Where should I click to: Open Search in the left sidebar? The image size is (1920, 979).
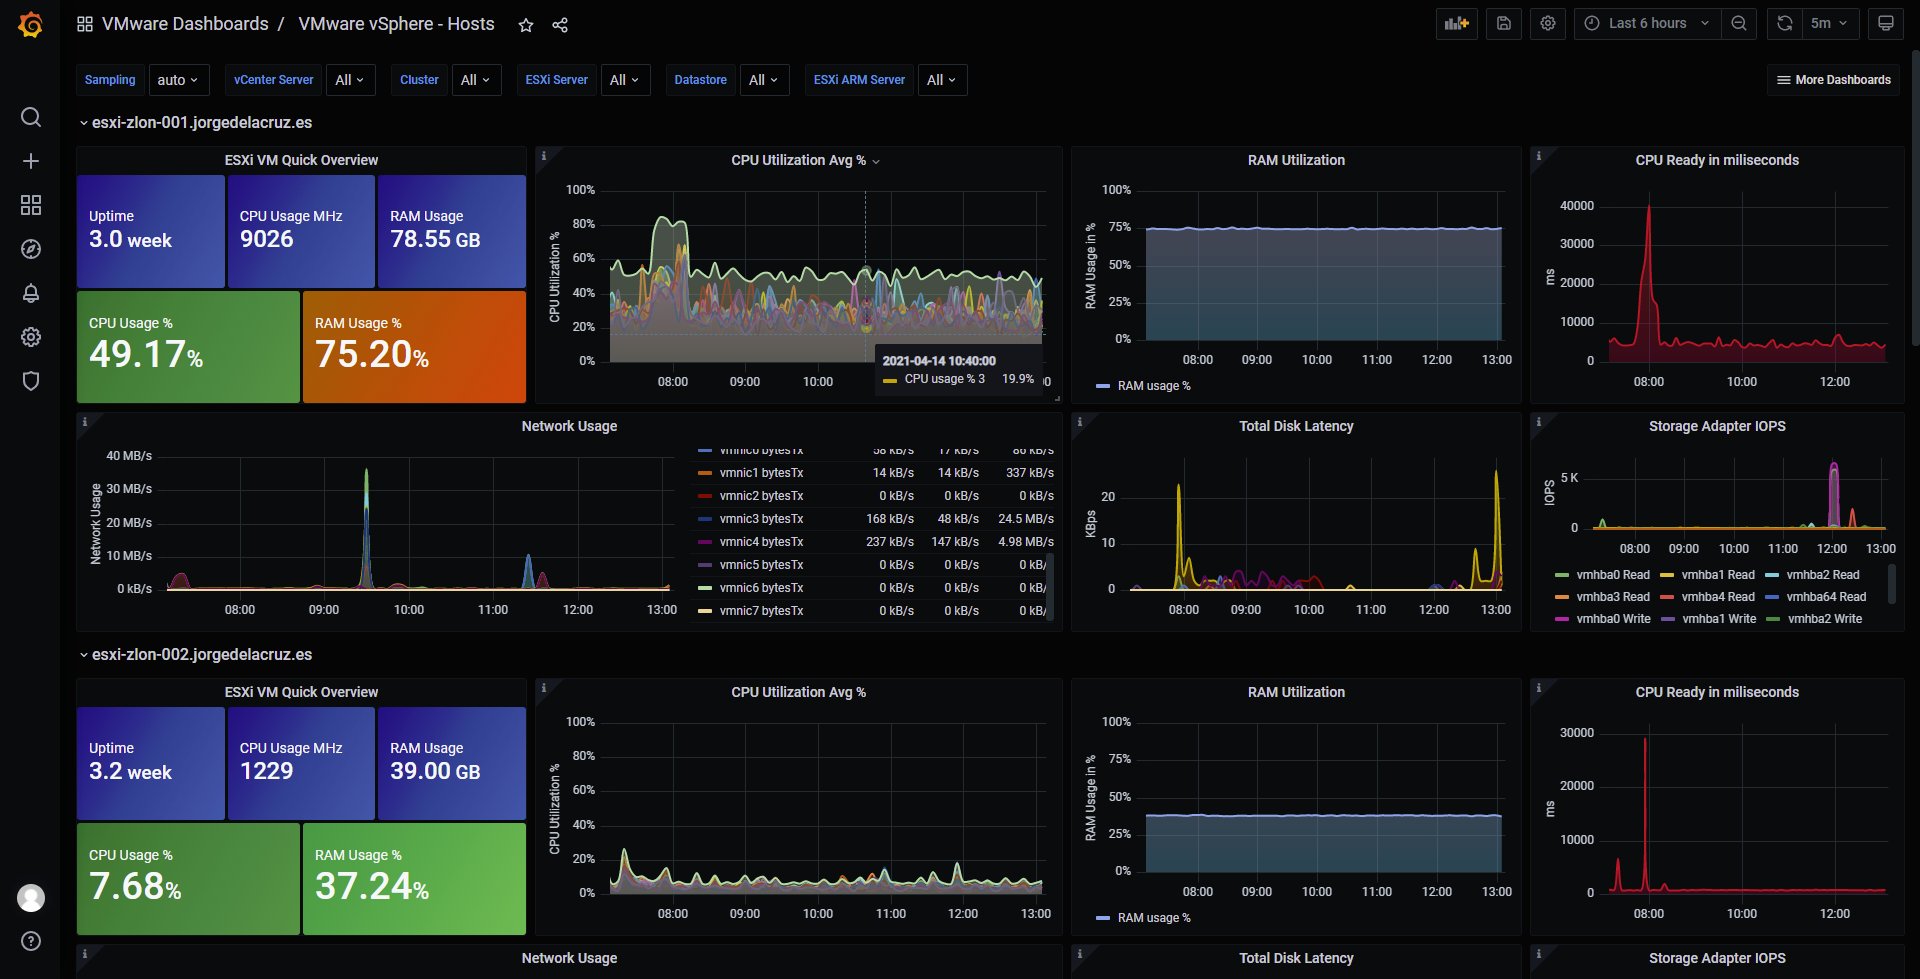tap(31, 117)
